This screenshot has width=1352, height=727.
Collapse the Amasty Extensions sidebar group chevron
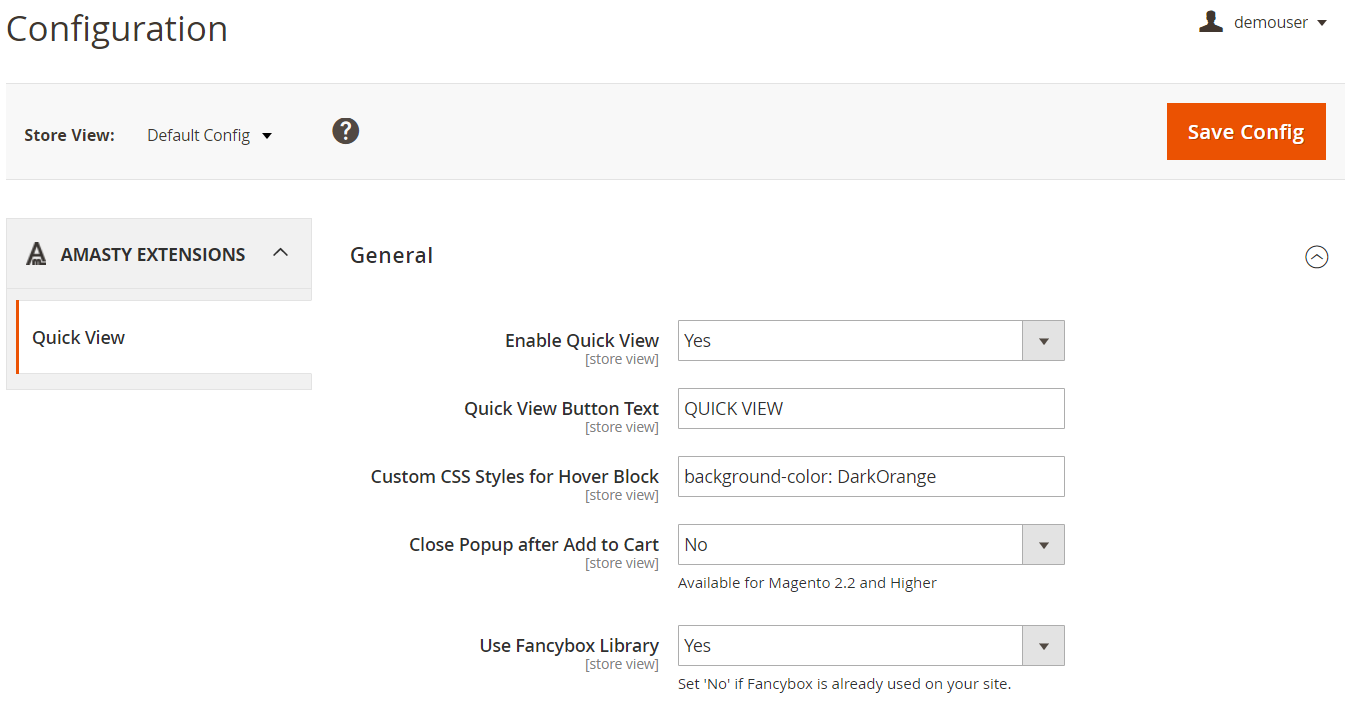pyautogui.click(x=281, y=253)
